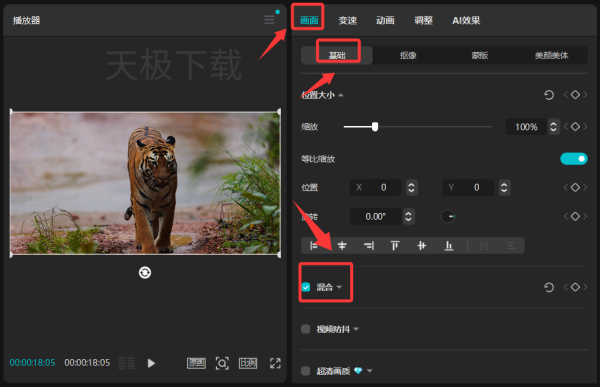
Task: Click the 缩放 slider handle
Action: 375,127
